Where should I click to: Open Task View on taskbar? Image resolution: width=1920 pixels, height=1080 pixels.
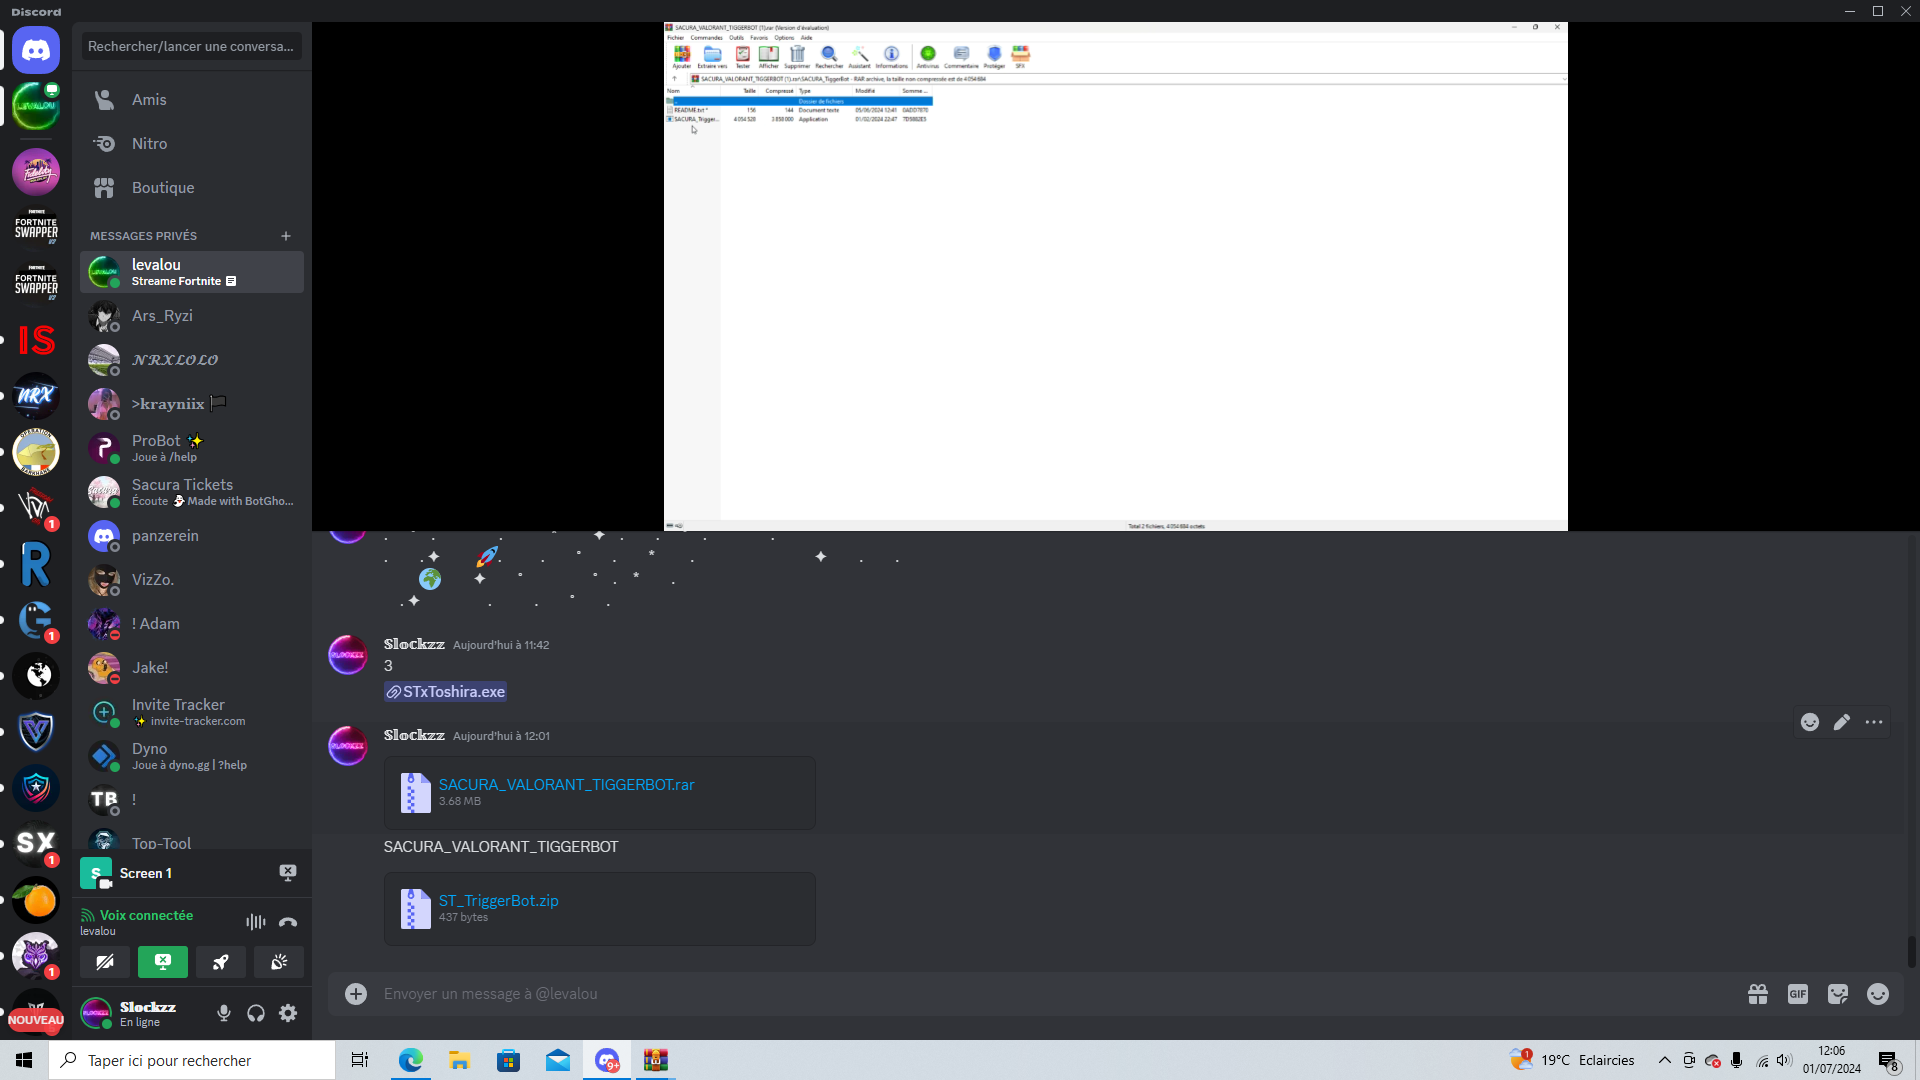click(360, 1060)
